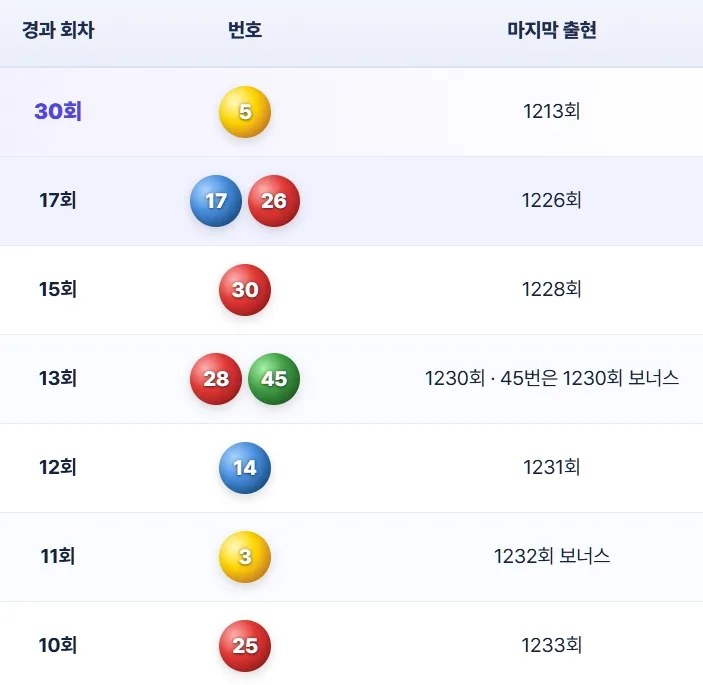Image resolution: width=703 pixels, height=685 pixels.
Task: Click the 경과 회차 column header
Action: pyautogui.click(x=58, y=30)
